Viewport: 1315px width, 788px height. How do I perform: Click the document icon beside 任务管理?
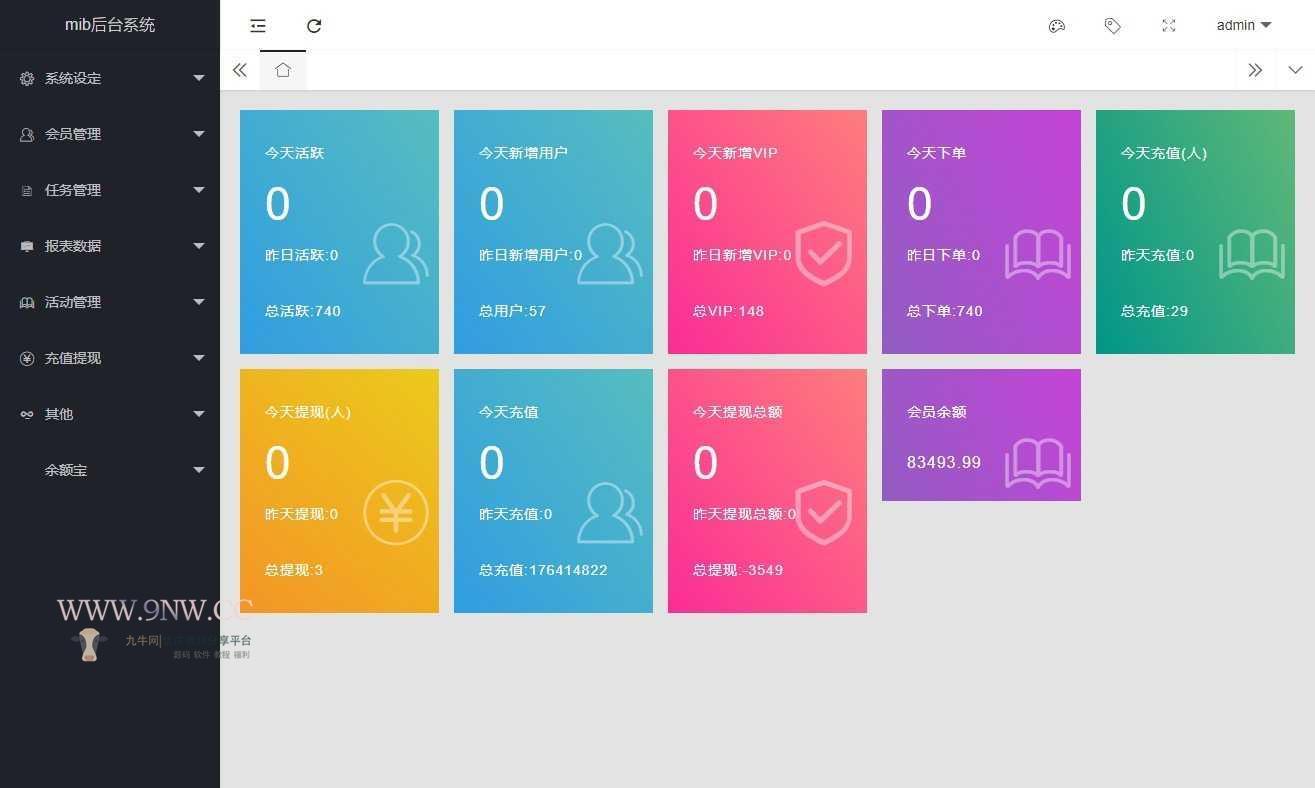(x=27, y=190)
